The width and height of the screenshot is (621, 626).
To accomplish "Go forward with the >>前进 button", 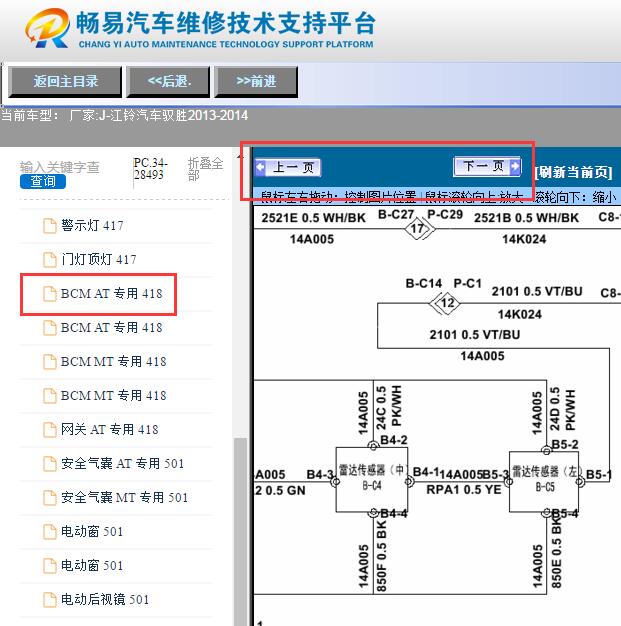I will point(256,82).
